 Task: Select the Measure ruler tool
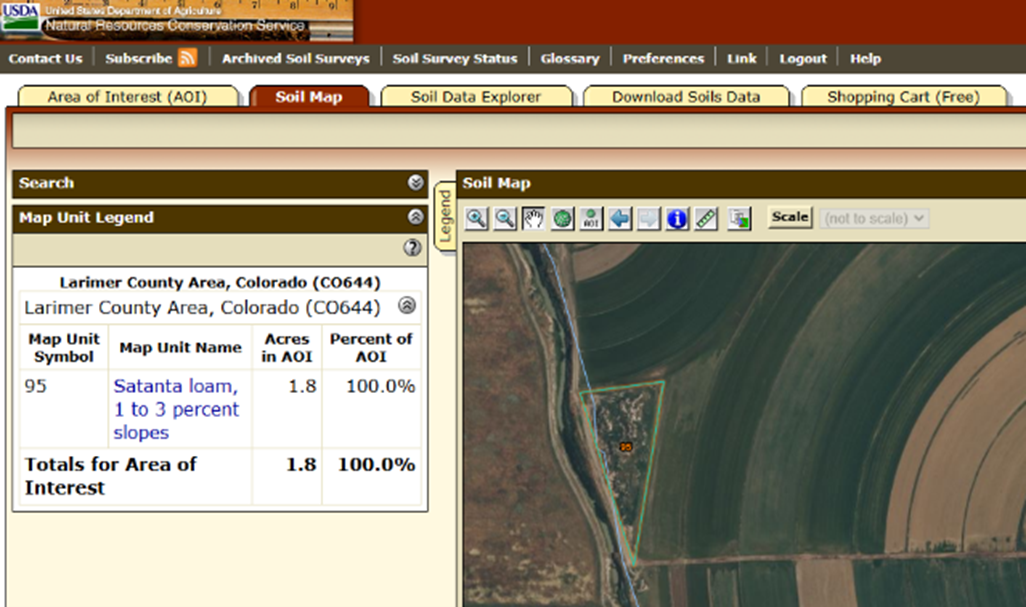[x=706, y=218]
